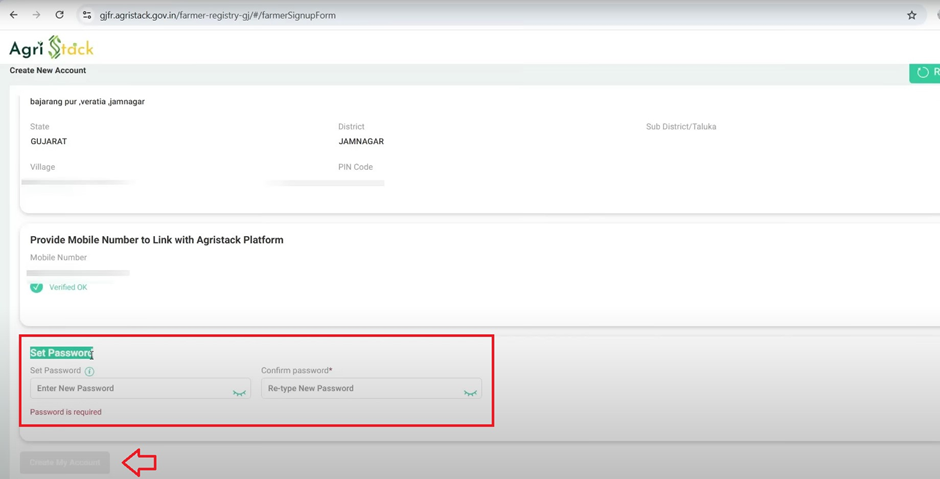The height and width of the screenshot is (479, 940).
Task: Click the Verified OK text
Action: [x=68, y=287]
